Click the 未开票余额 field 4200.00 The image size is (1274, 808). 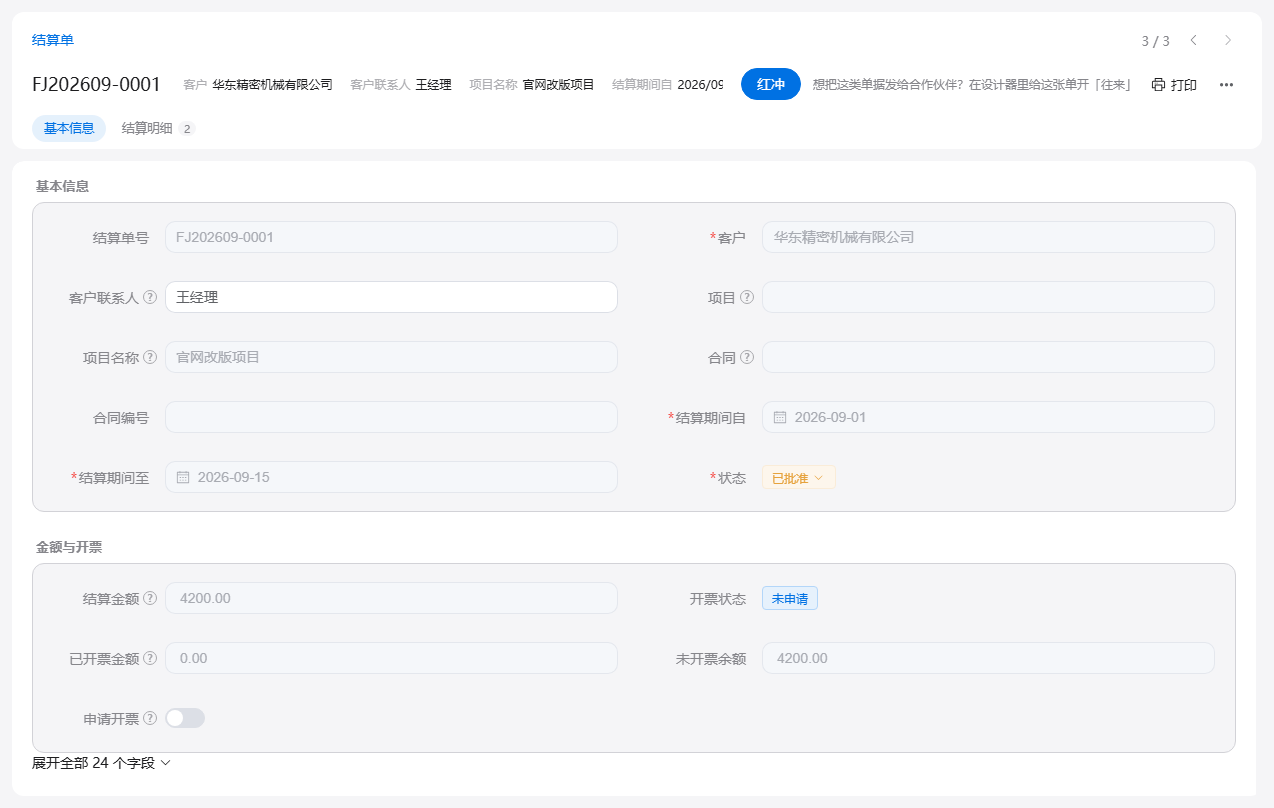(x=988, y=658)
